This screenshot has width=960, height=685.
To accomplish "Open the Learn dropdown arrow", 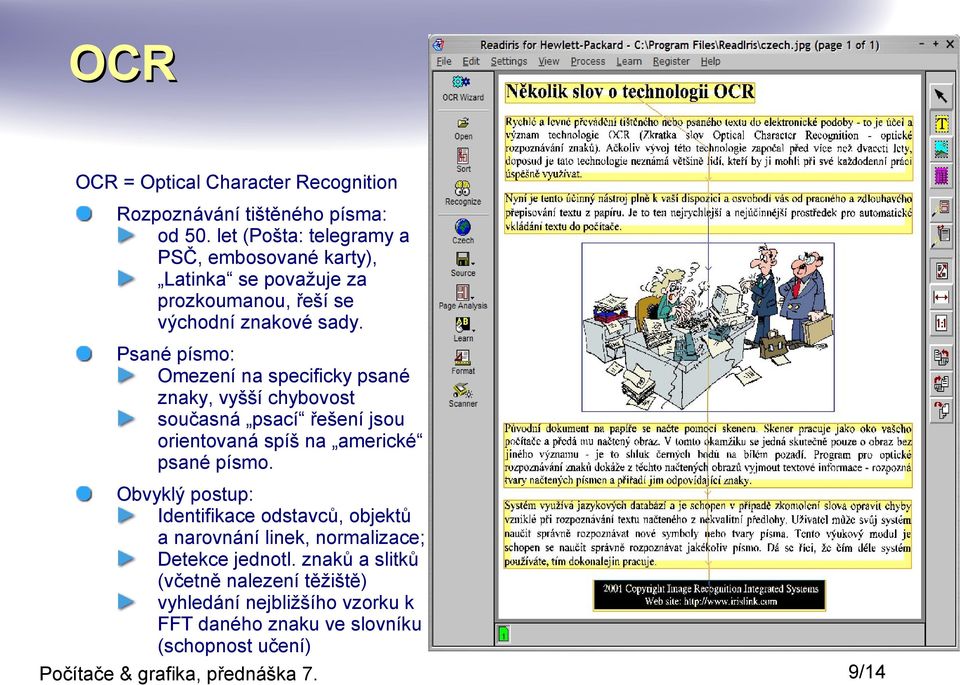I will pyautogui.click(x=473, y=329).
